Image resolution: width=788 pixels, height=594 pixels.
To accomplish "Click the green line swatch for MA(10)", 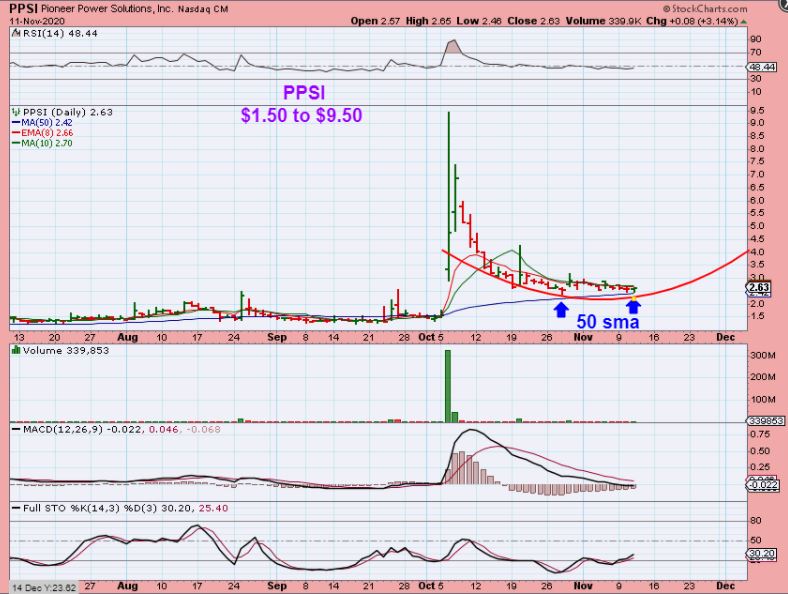I will (16, 143).
